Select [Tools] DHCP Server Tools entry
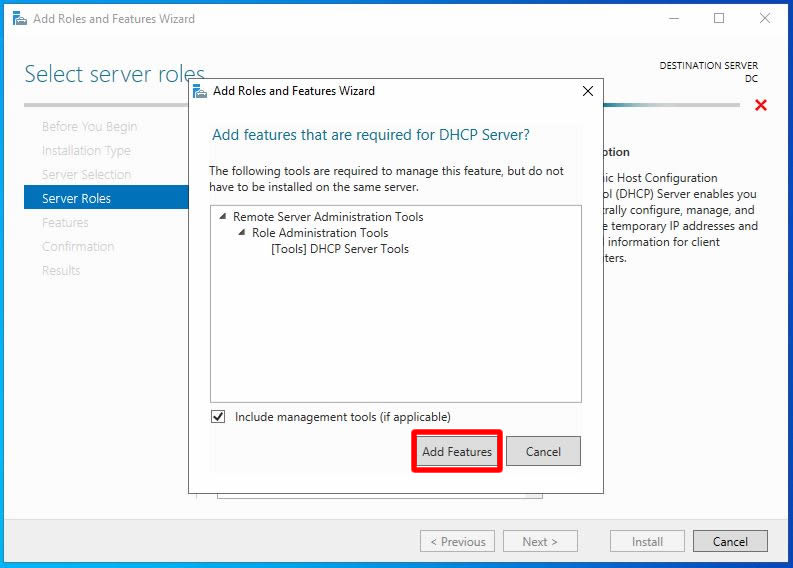This screenshot has width=793, height=568. click(340, 249)
